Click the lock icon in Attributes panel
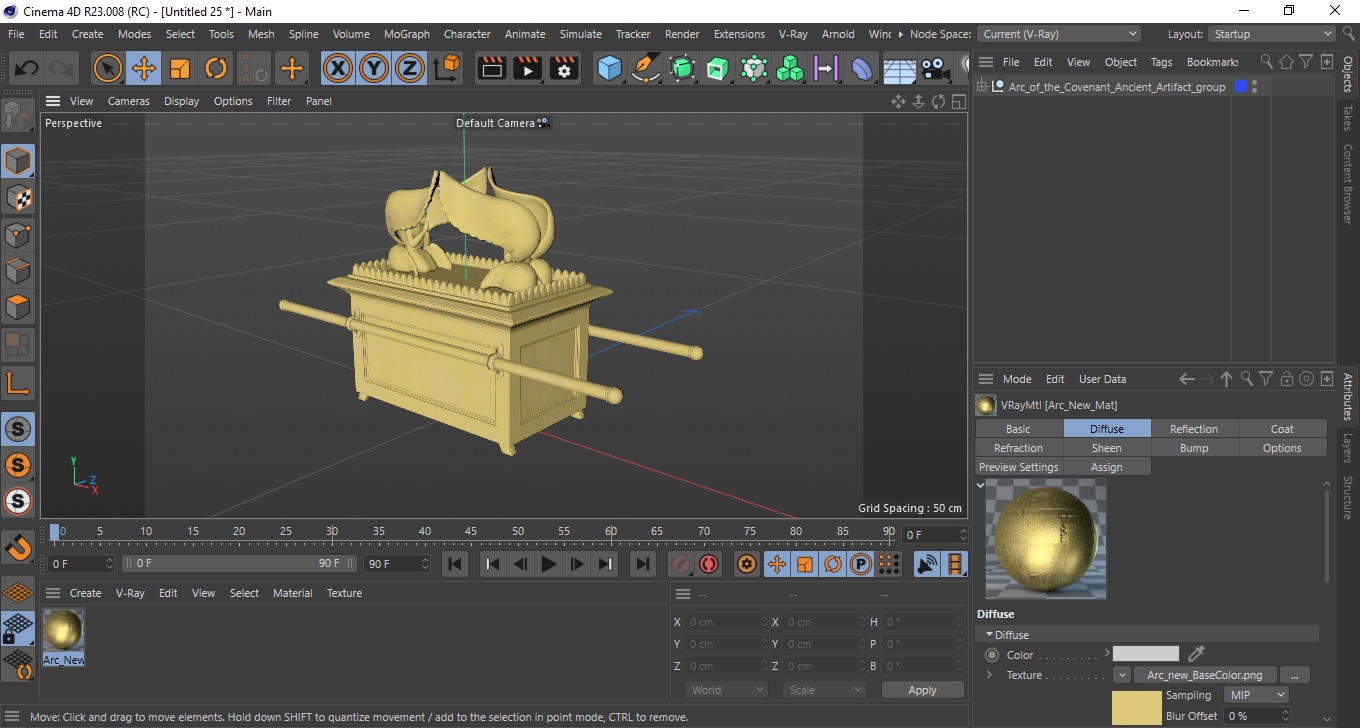The width and height of the screenshot is (1360, 728). [1287, 379]
